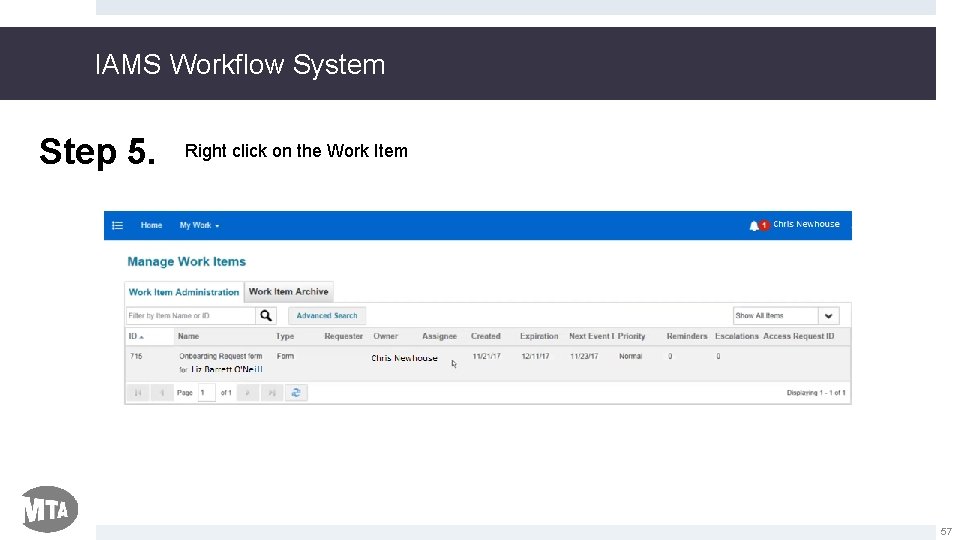
Task: Click the Manage Work Items heading
Action: tap(187, 262)
